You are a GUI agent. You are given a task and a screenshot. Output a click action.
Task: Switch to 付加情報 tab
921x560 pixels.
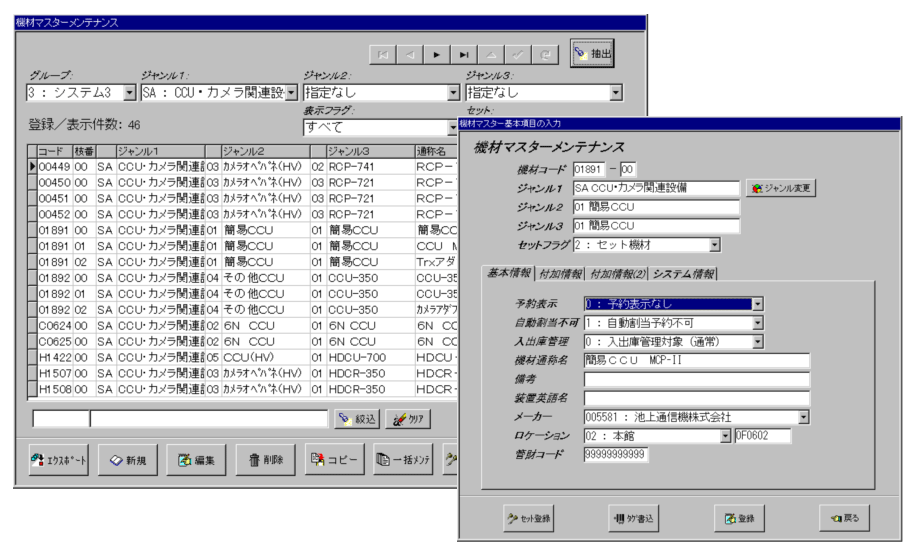(560, 274)
